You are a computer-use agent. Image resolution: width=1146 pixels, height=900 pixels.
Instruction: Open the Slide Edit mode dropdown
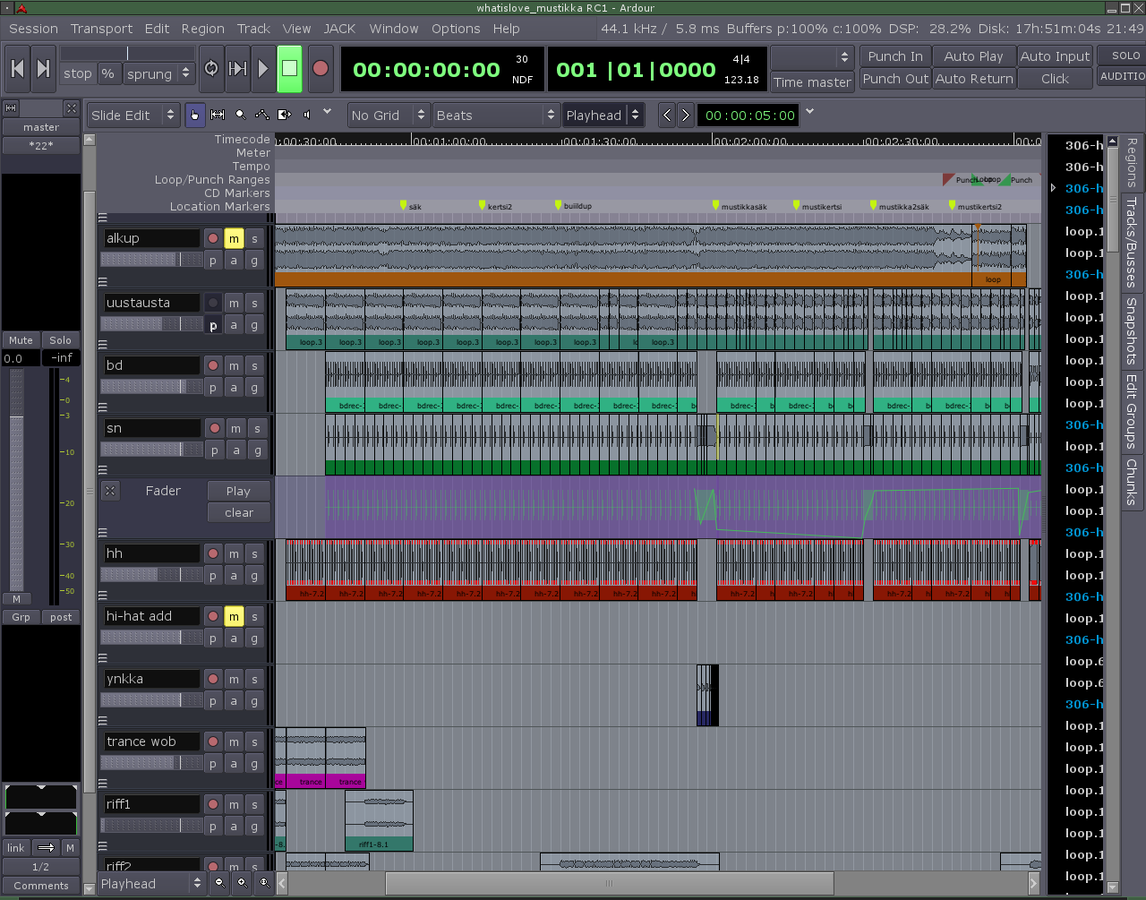(134, 115)
